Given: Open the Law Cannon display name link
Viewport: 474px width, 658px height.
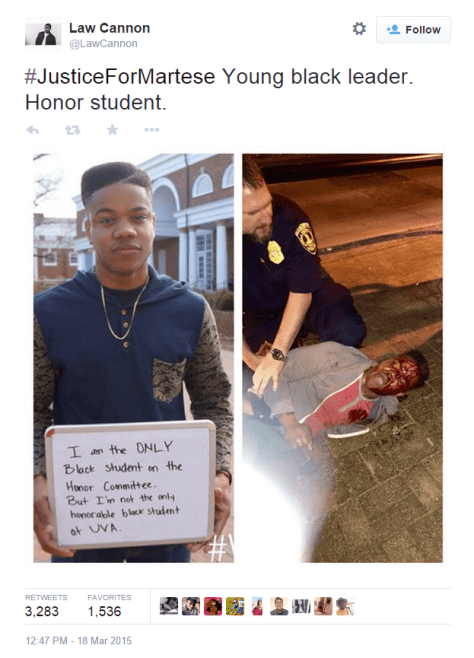Looking at the screenshot, I should pos(109,28).
